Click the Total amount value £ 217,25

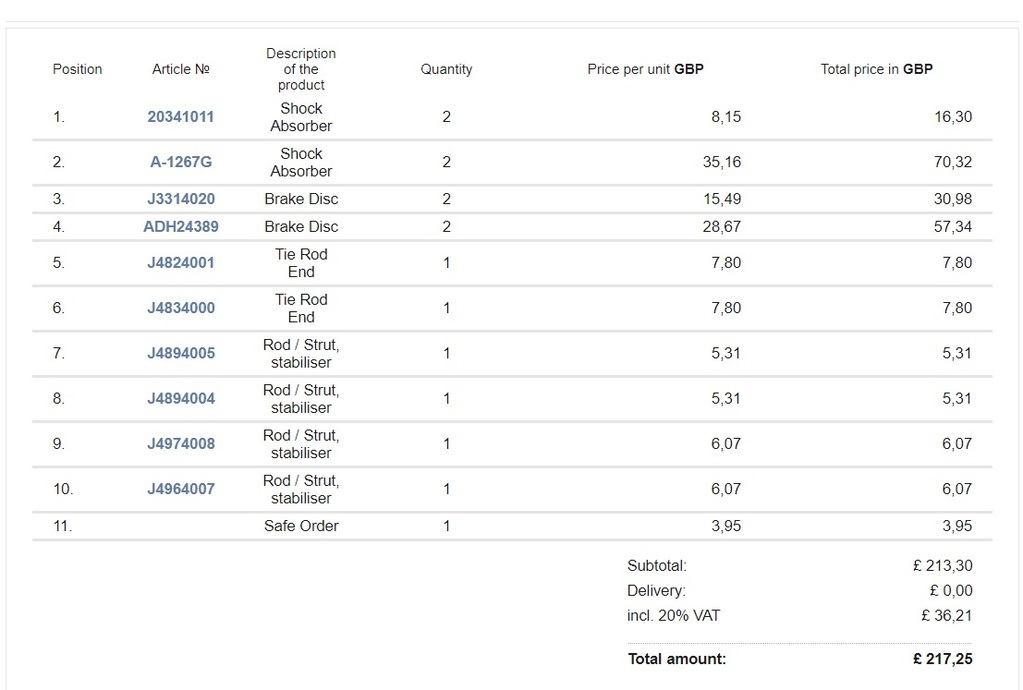(942, 659)
